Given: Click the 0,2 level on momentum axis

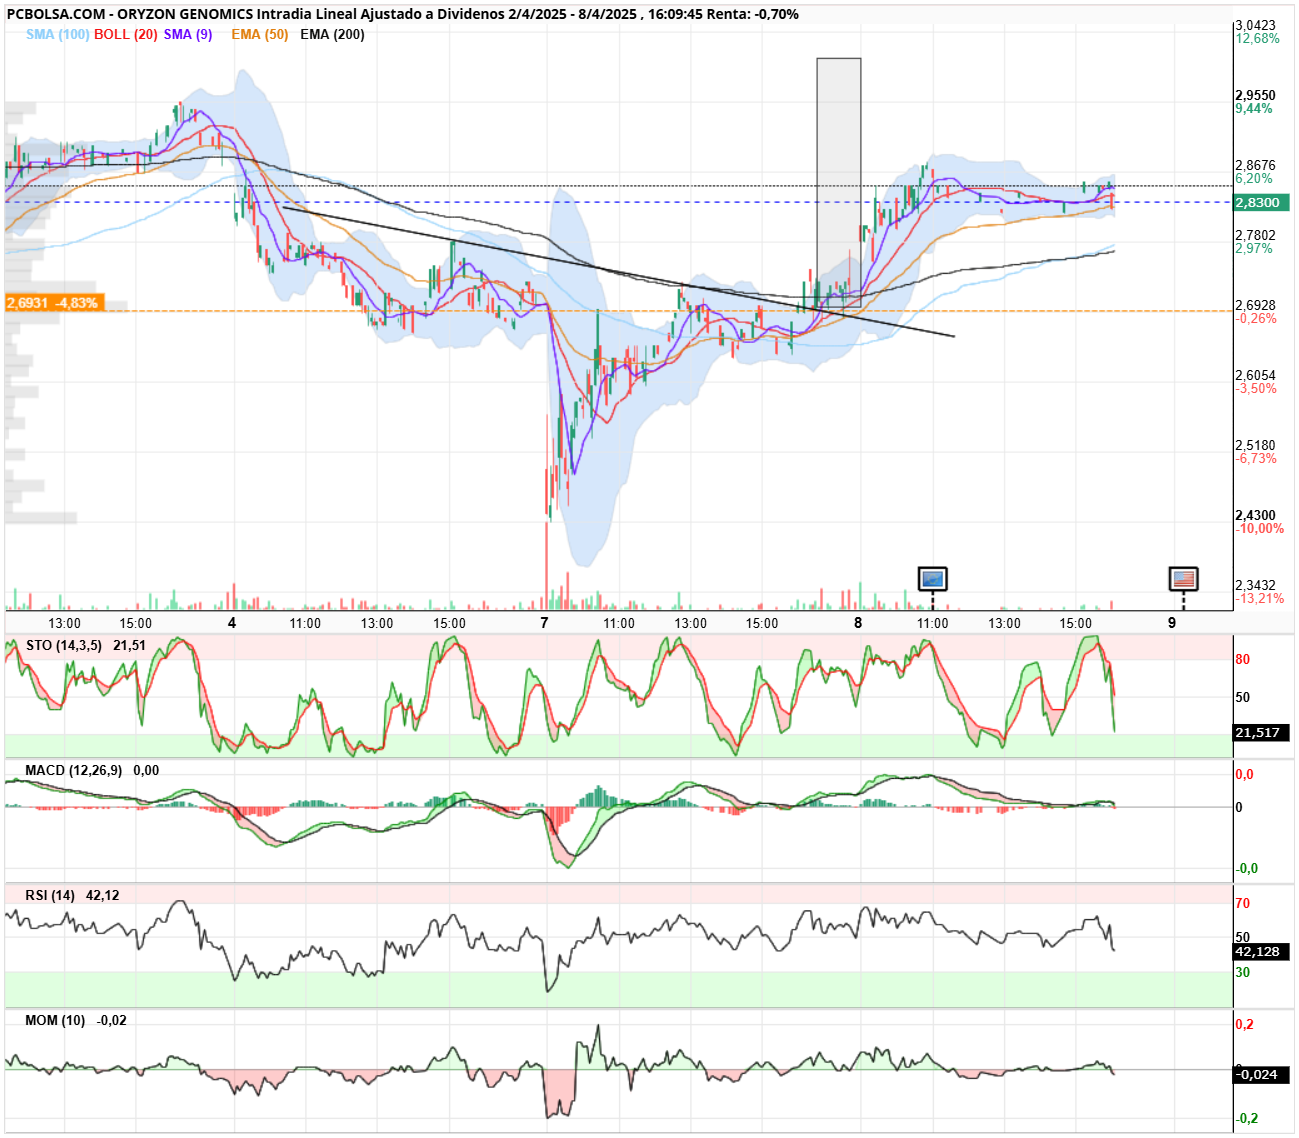Looking at the screenshot, I should click(x=1245, y=1024).
